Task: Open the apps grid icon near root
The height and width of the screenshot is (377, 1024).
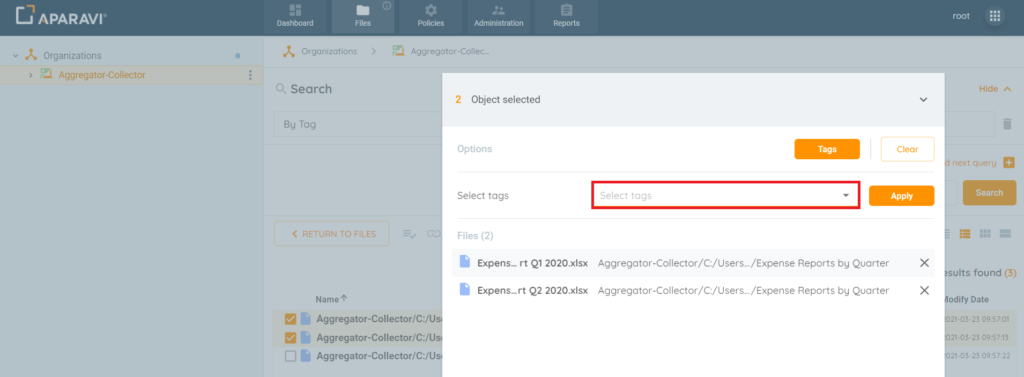Action: pos(995,16)
